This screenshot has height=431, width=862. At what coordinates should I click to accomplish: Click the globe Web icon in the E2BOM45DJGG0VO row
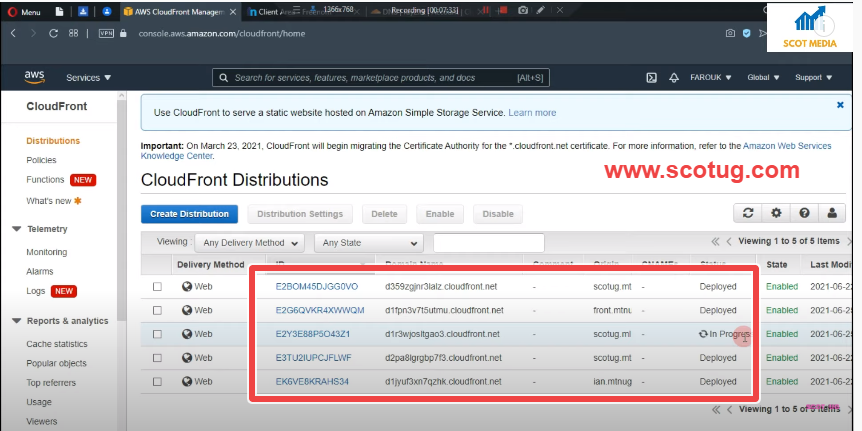coord(187,286)
